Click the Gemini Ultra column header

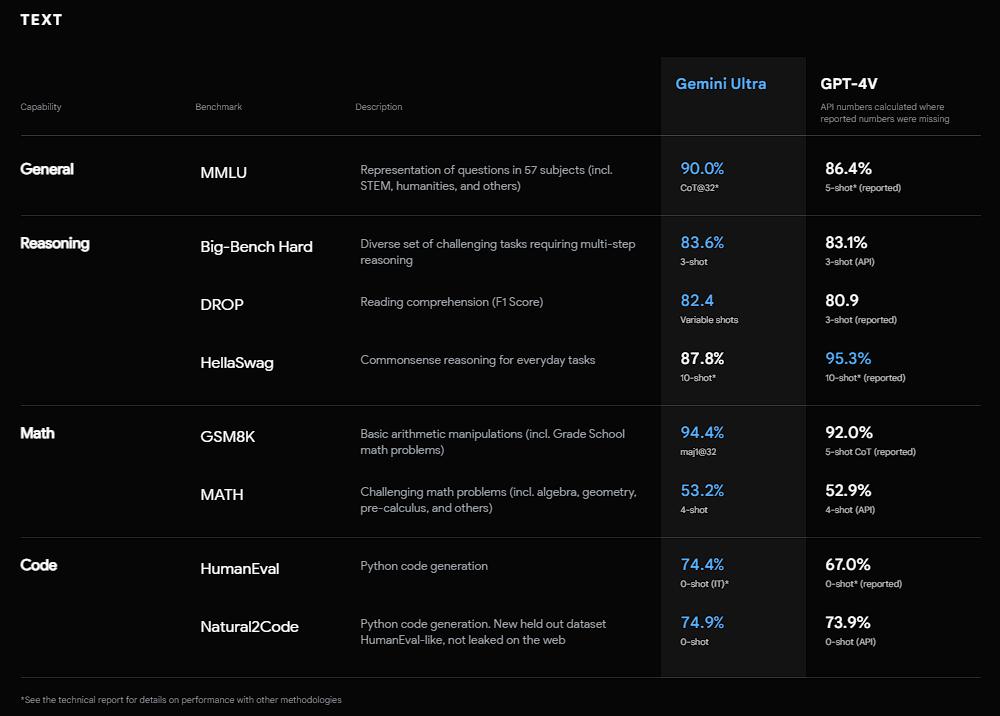coord(721,84)
